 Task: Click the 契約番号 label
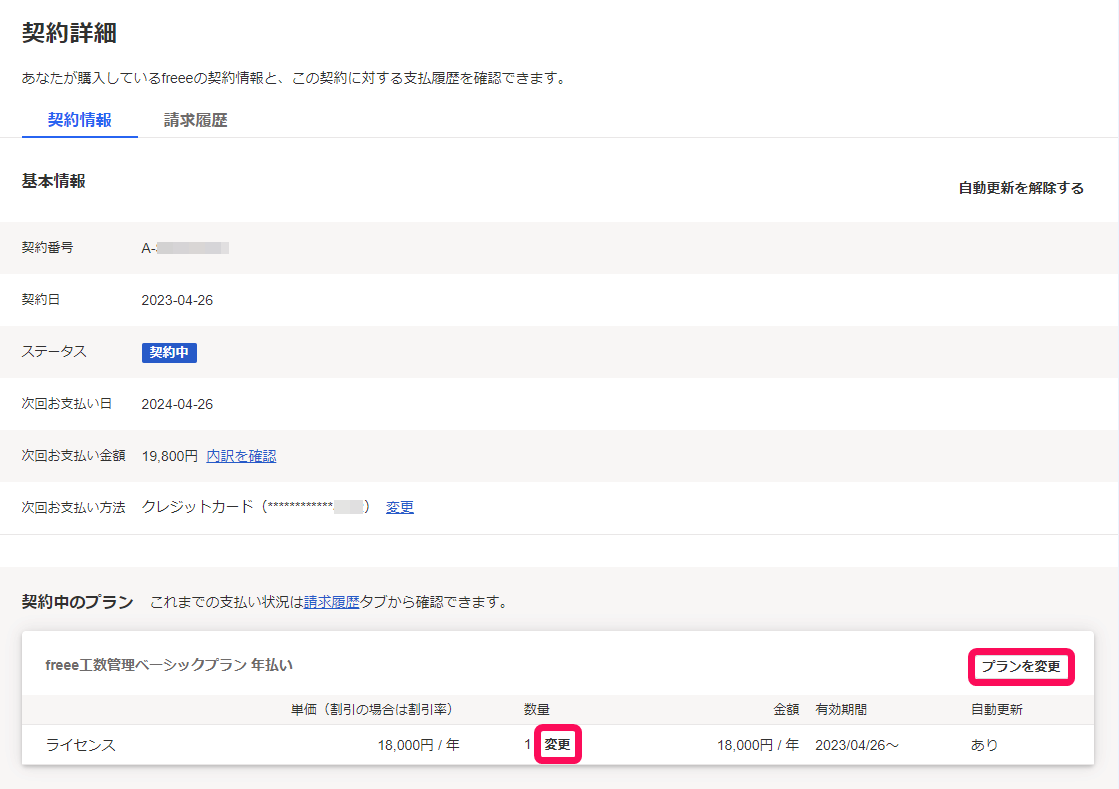pyautogui.click(x=47, y=248)
